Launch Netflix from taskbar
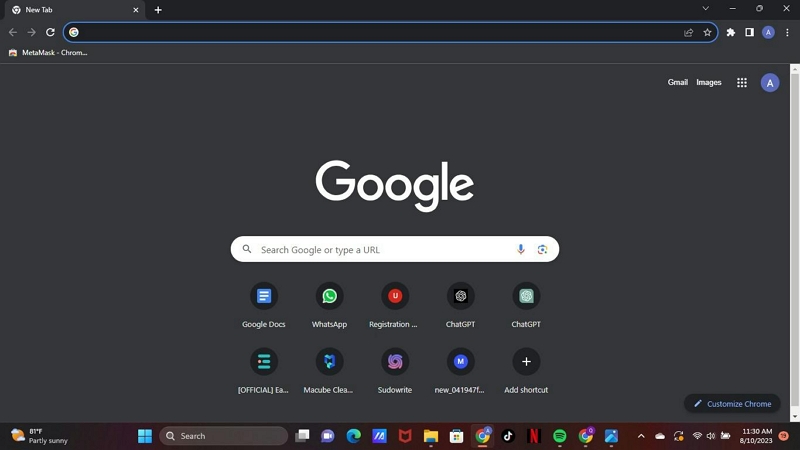Image resolution: width=800 pixels, height=450 pixels. 534,436
